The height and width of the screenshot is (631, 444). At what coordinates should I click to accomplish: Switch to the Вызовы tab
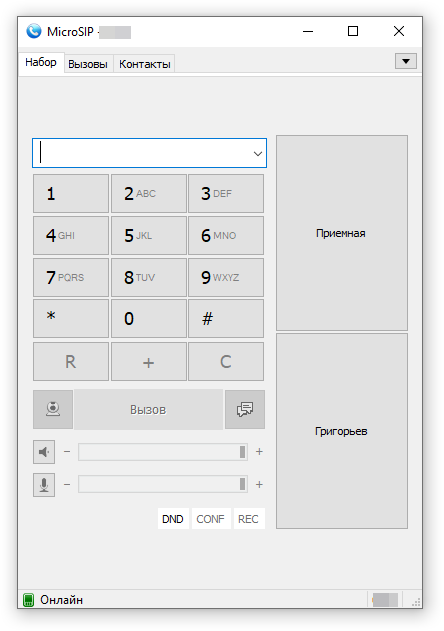pos(88,64)
